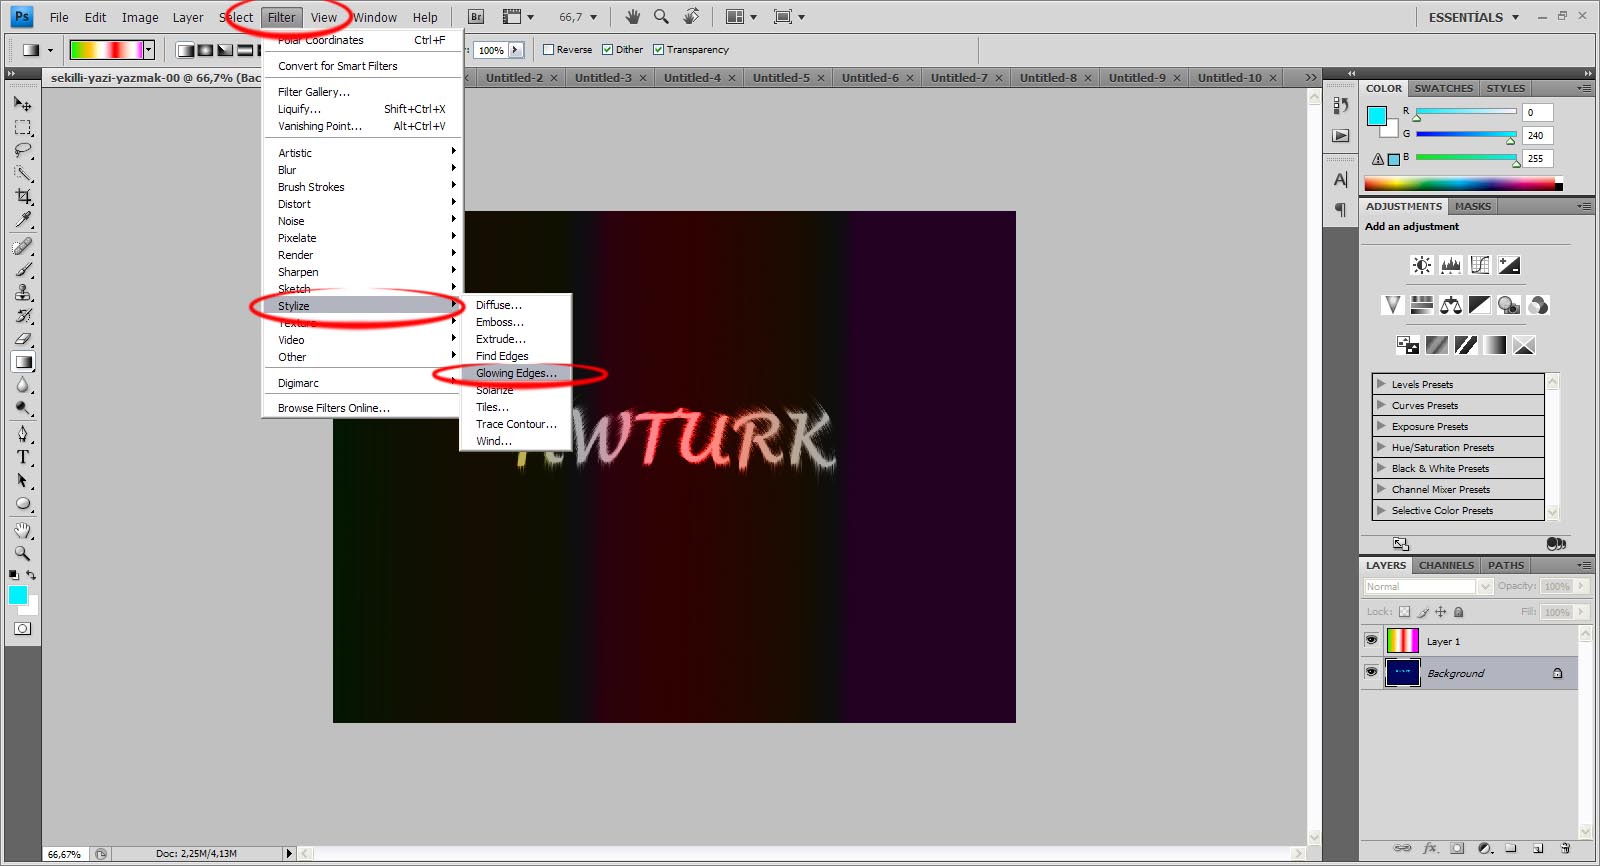Select the Clone Stamp tool
This screenshot has height=866, width=1600.
[23, 292]
